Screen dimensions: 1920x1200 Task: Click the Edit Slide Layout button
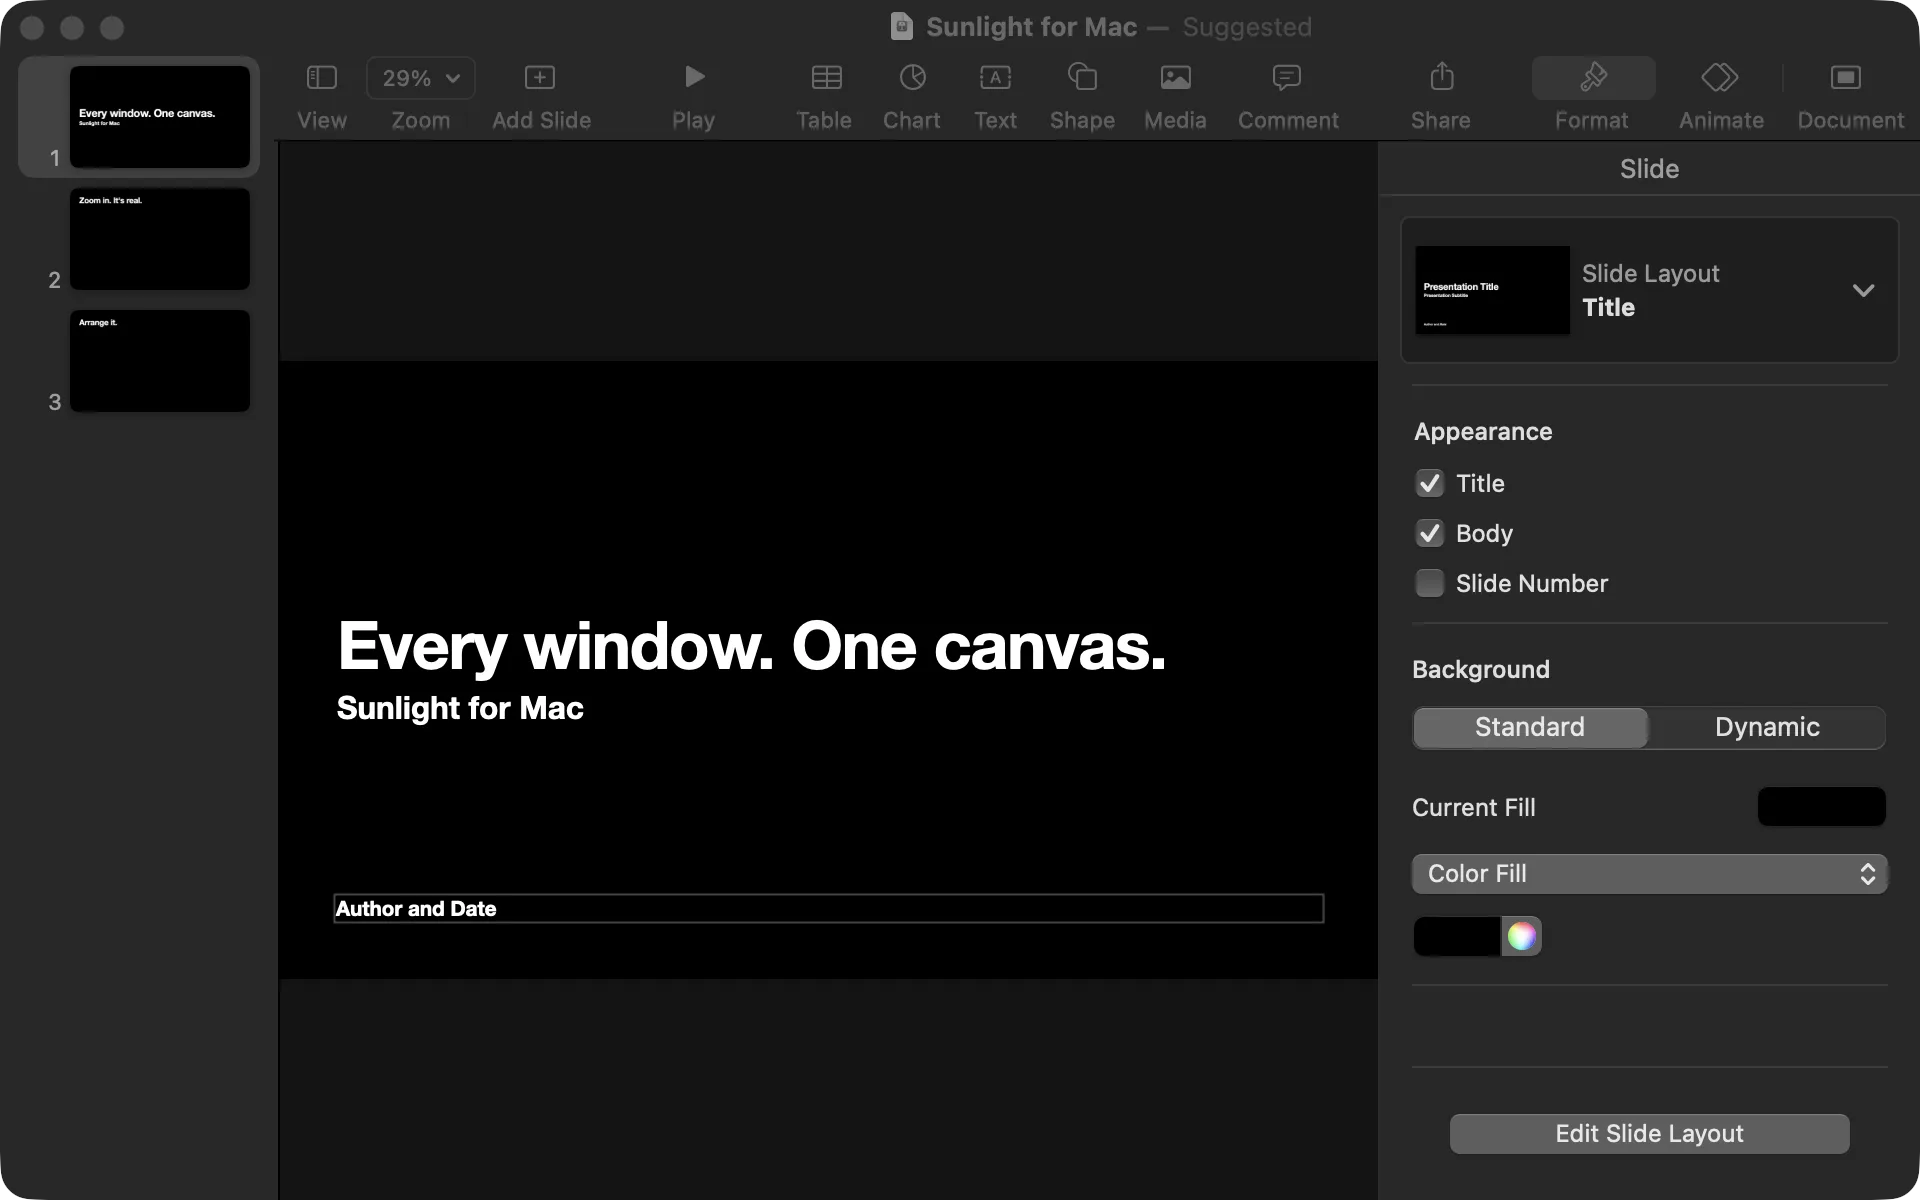(x=1649, y=1134)
